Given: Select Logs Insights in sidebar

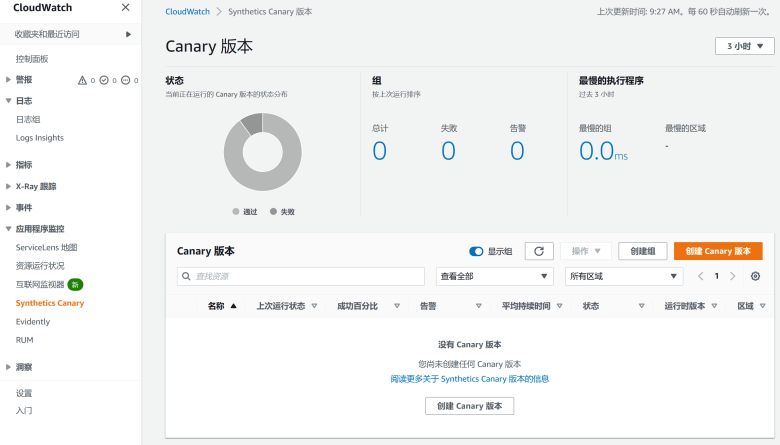Looking at the screenshot, I should pos(40,137).
